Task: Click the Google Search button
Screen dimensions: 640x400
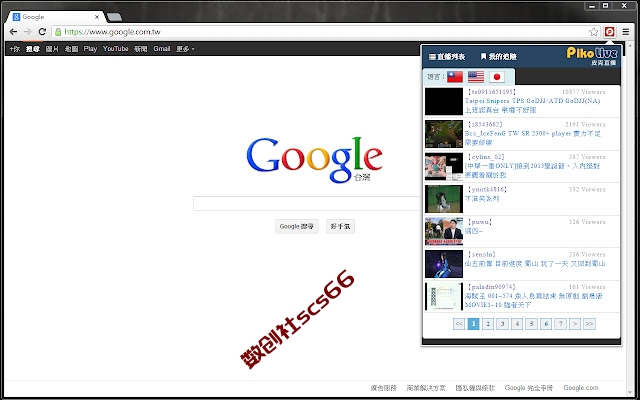Action: point(297,226)
